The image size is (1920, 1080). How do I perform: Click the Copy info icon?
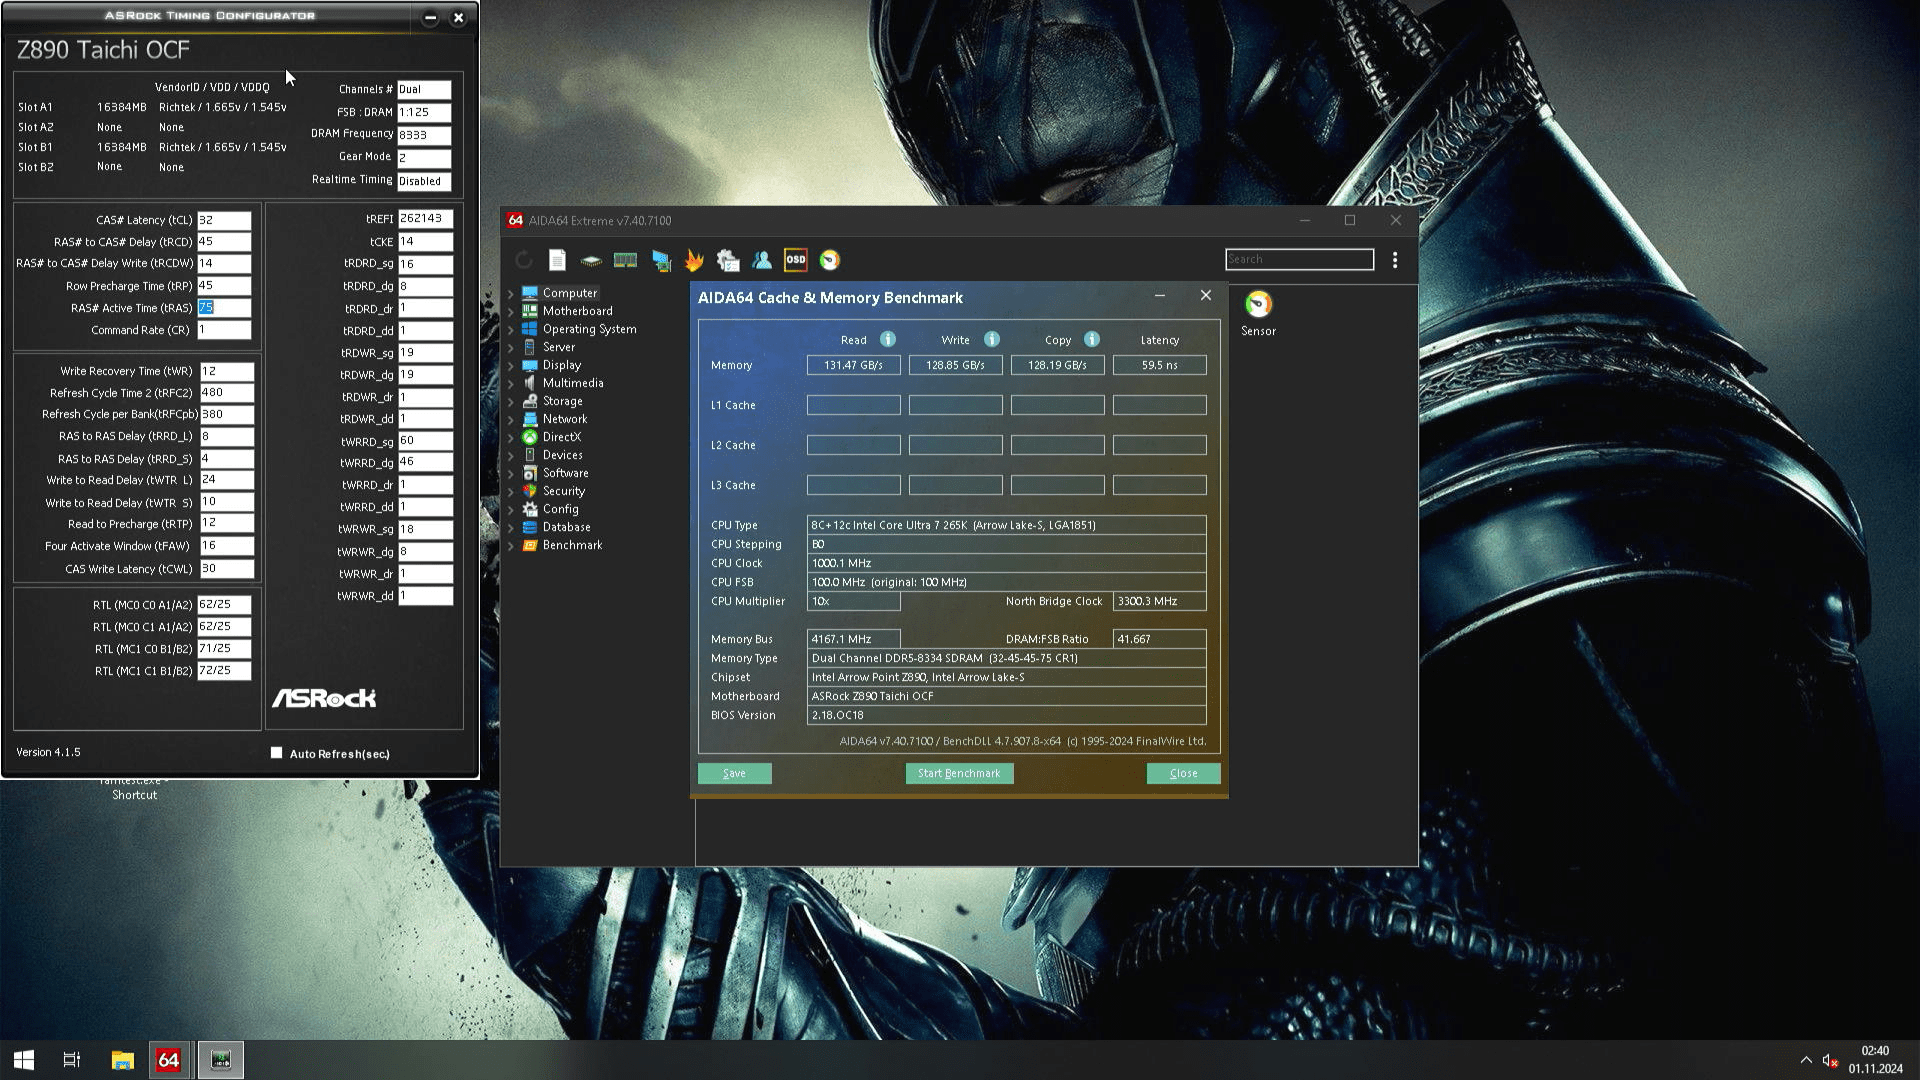pos(1091,340)
